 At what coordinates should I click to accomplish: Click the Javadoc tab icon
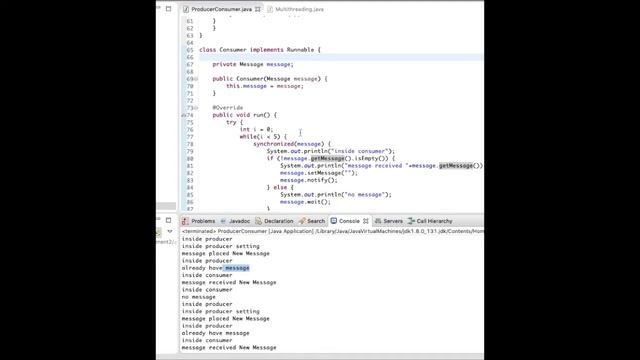(223, 221)
